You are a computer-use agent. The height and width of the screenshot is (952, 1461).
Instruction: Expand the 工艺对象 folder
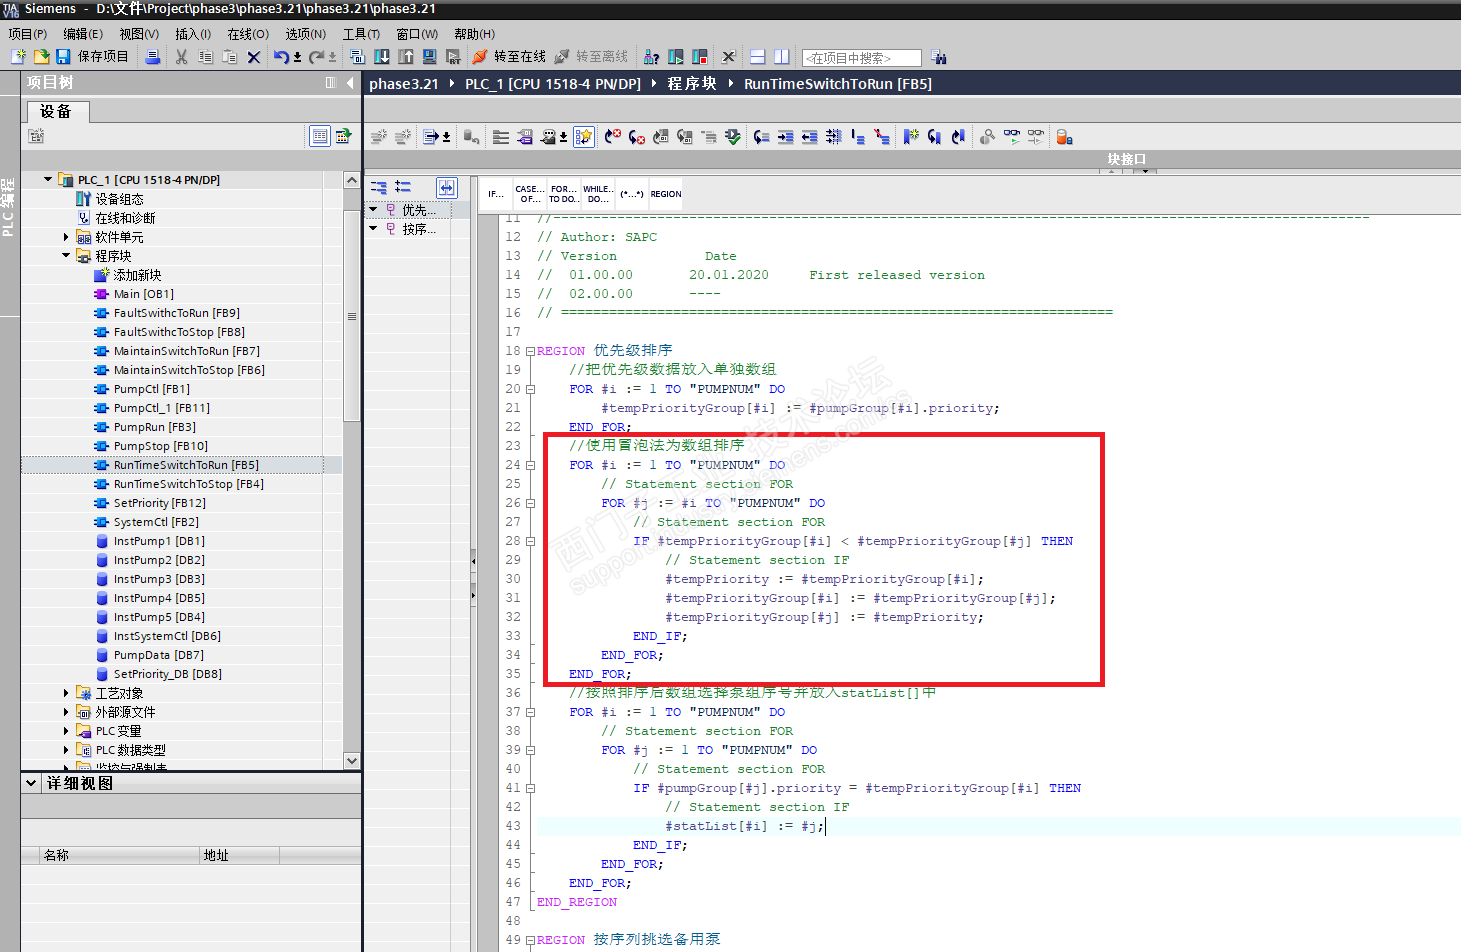(x=66, y=693)
